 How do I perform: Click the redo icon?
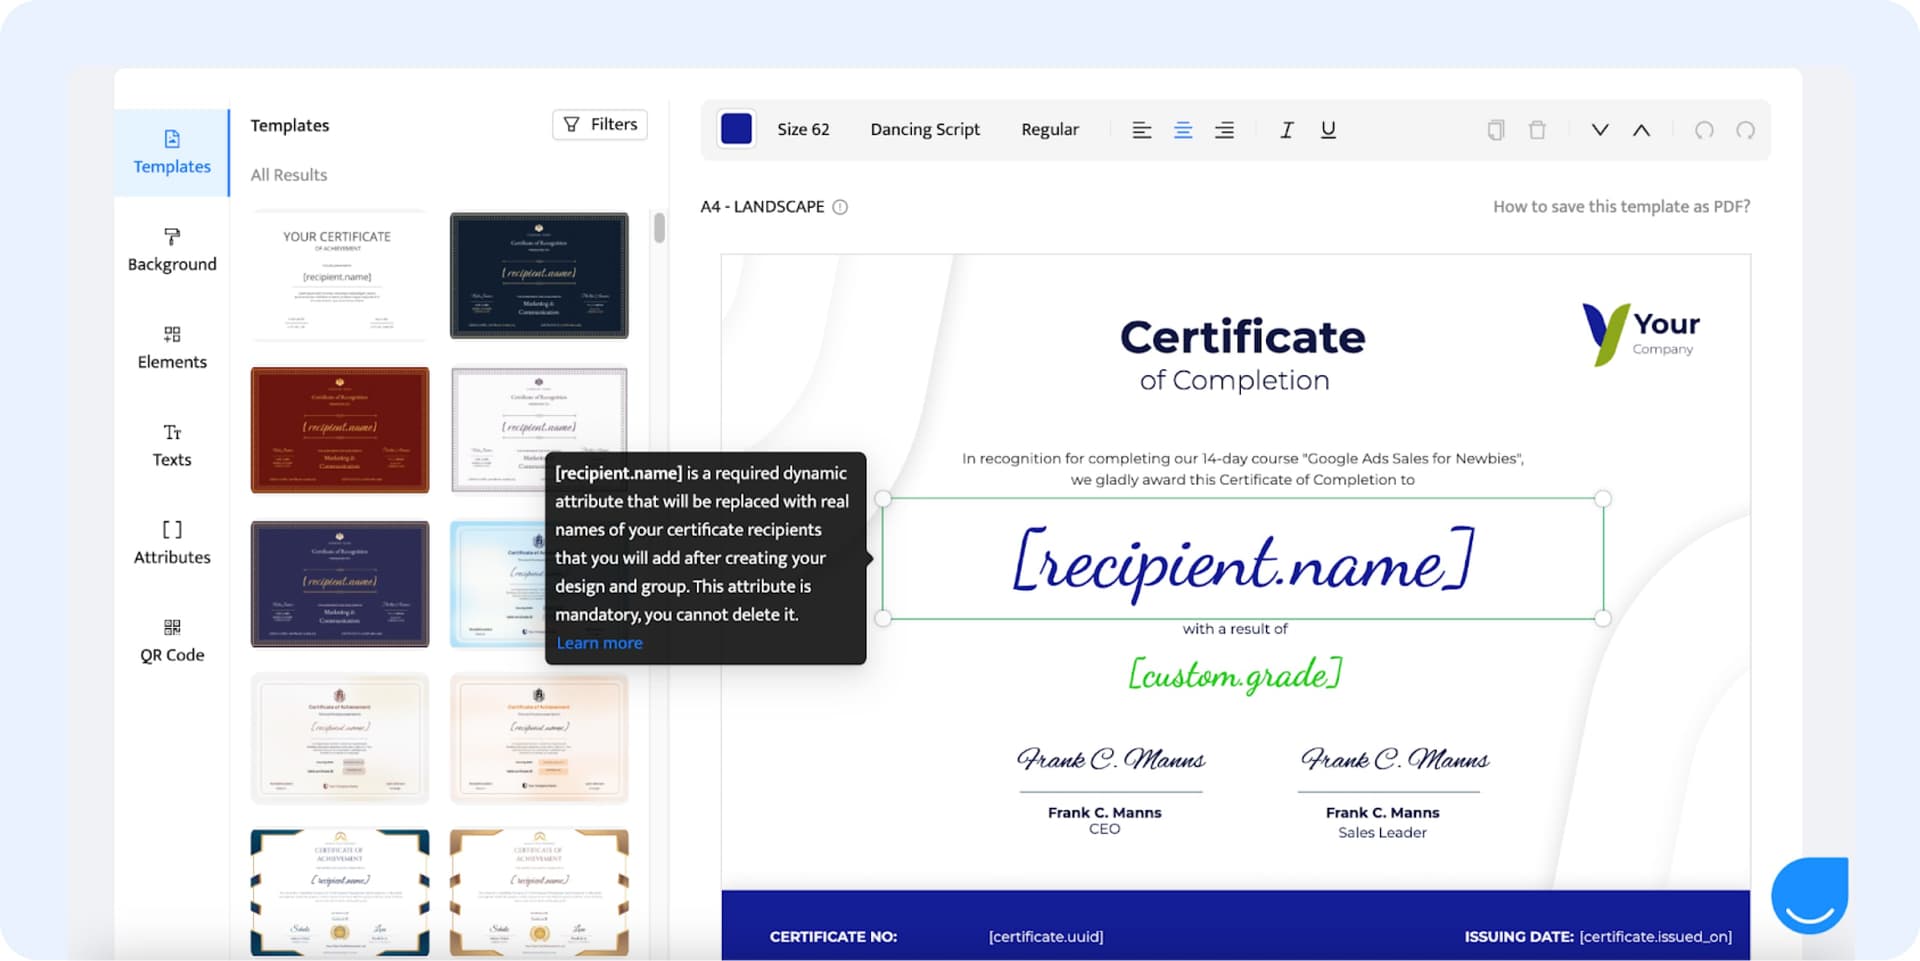[1745, 130]
